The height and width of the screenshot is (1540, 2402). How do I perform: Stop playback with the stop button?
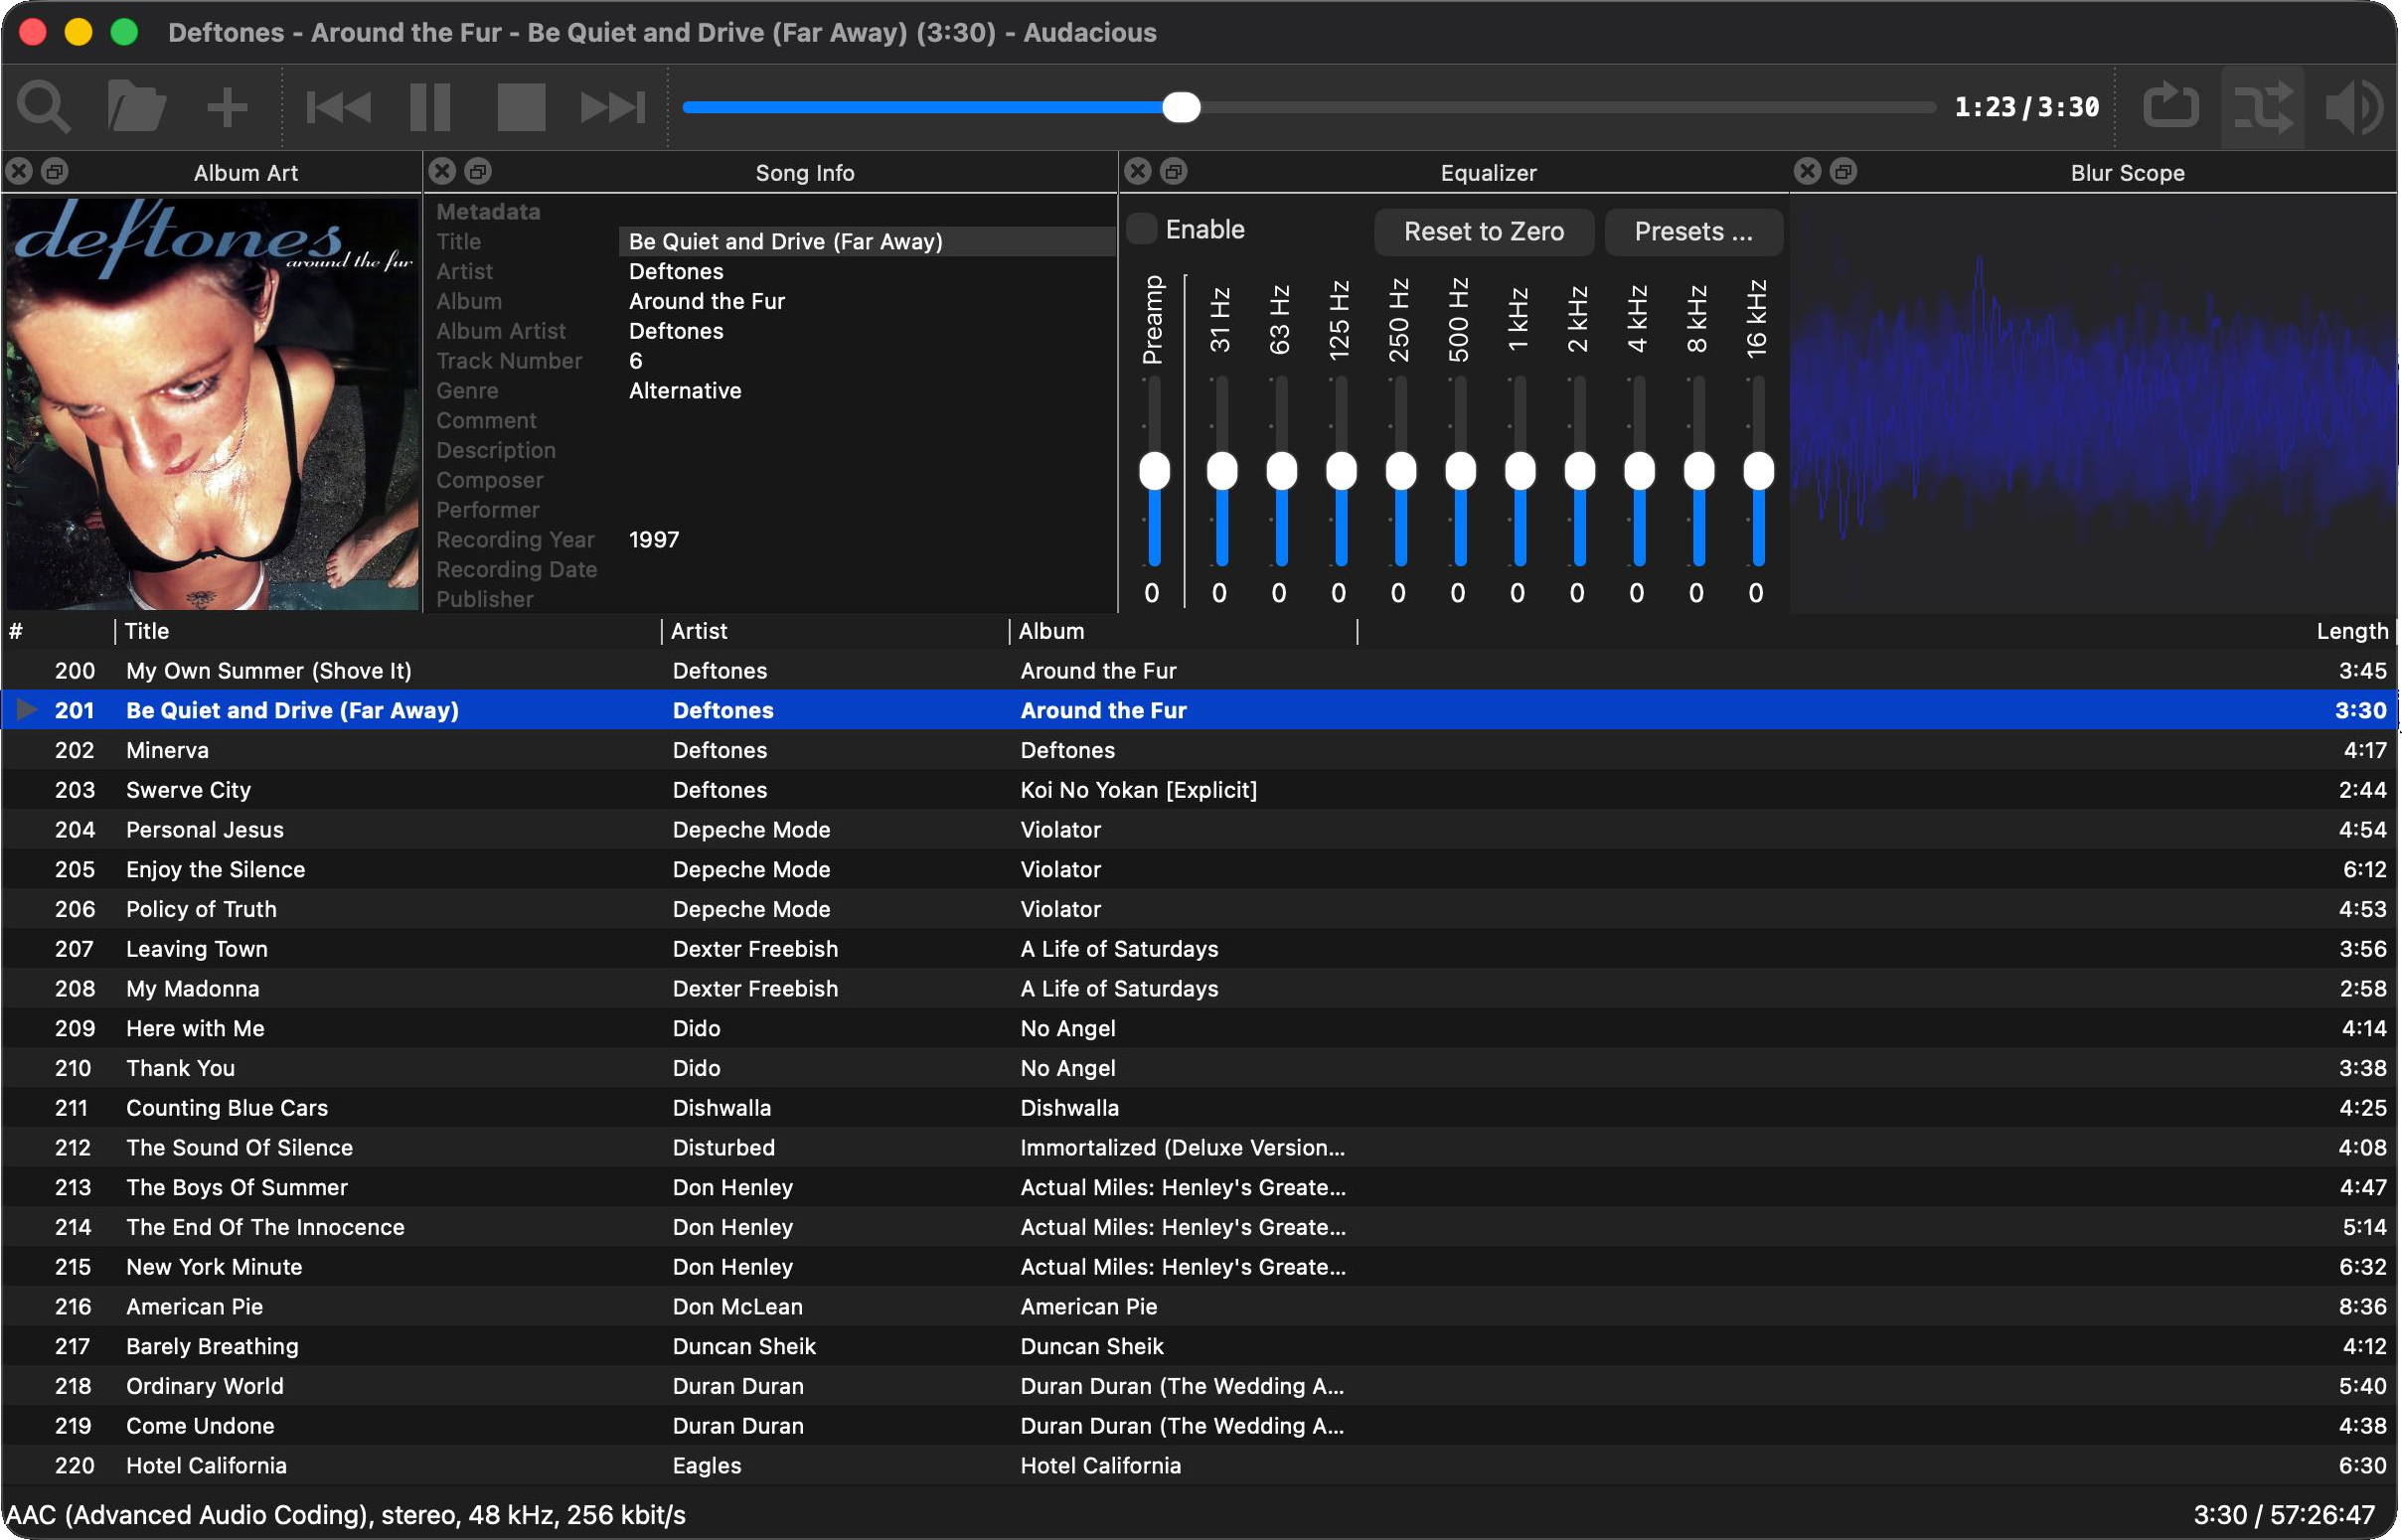521,107
